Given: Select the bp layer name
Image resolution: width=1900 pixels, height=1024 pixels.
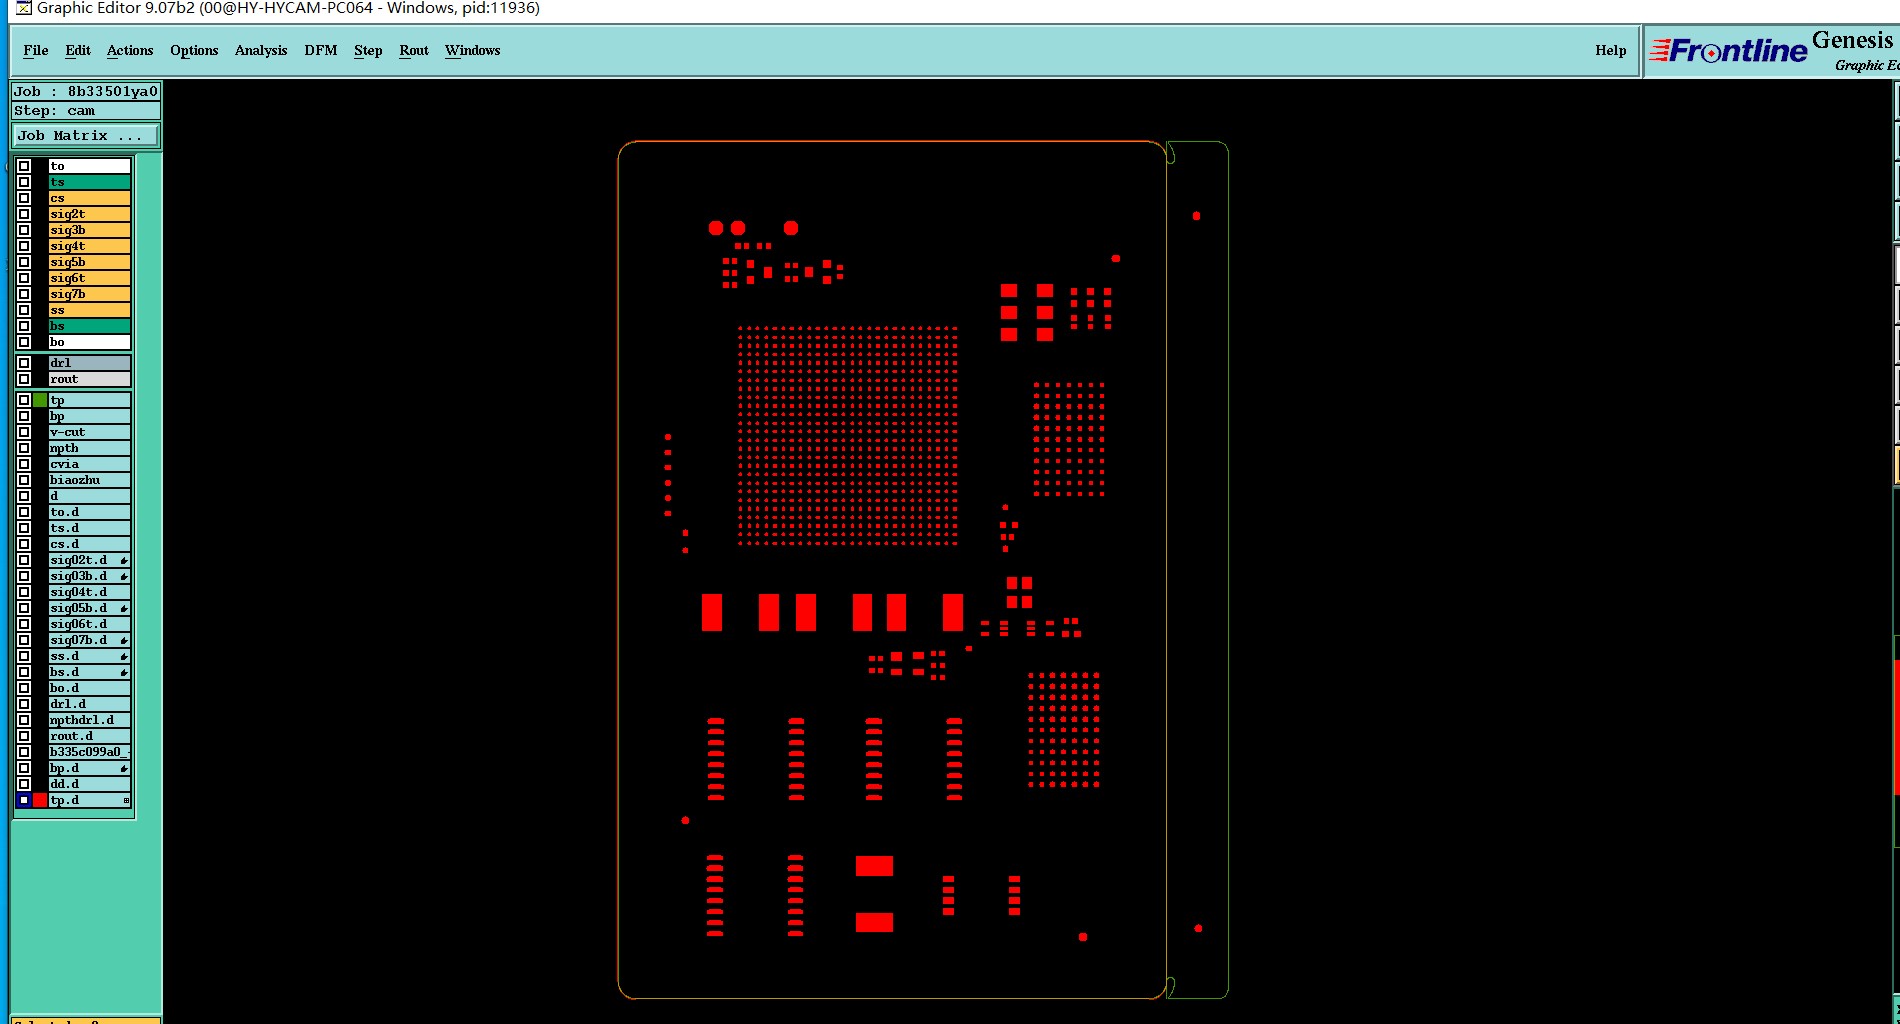Looking at the screenshot, I should [x=90, y=416].
